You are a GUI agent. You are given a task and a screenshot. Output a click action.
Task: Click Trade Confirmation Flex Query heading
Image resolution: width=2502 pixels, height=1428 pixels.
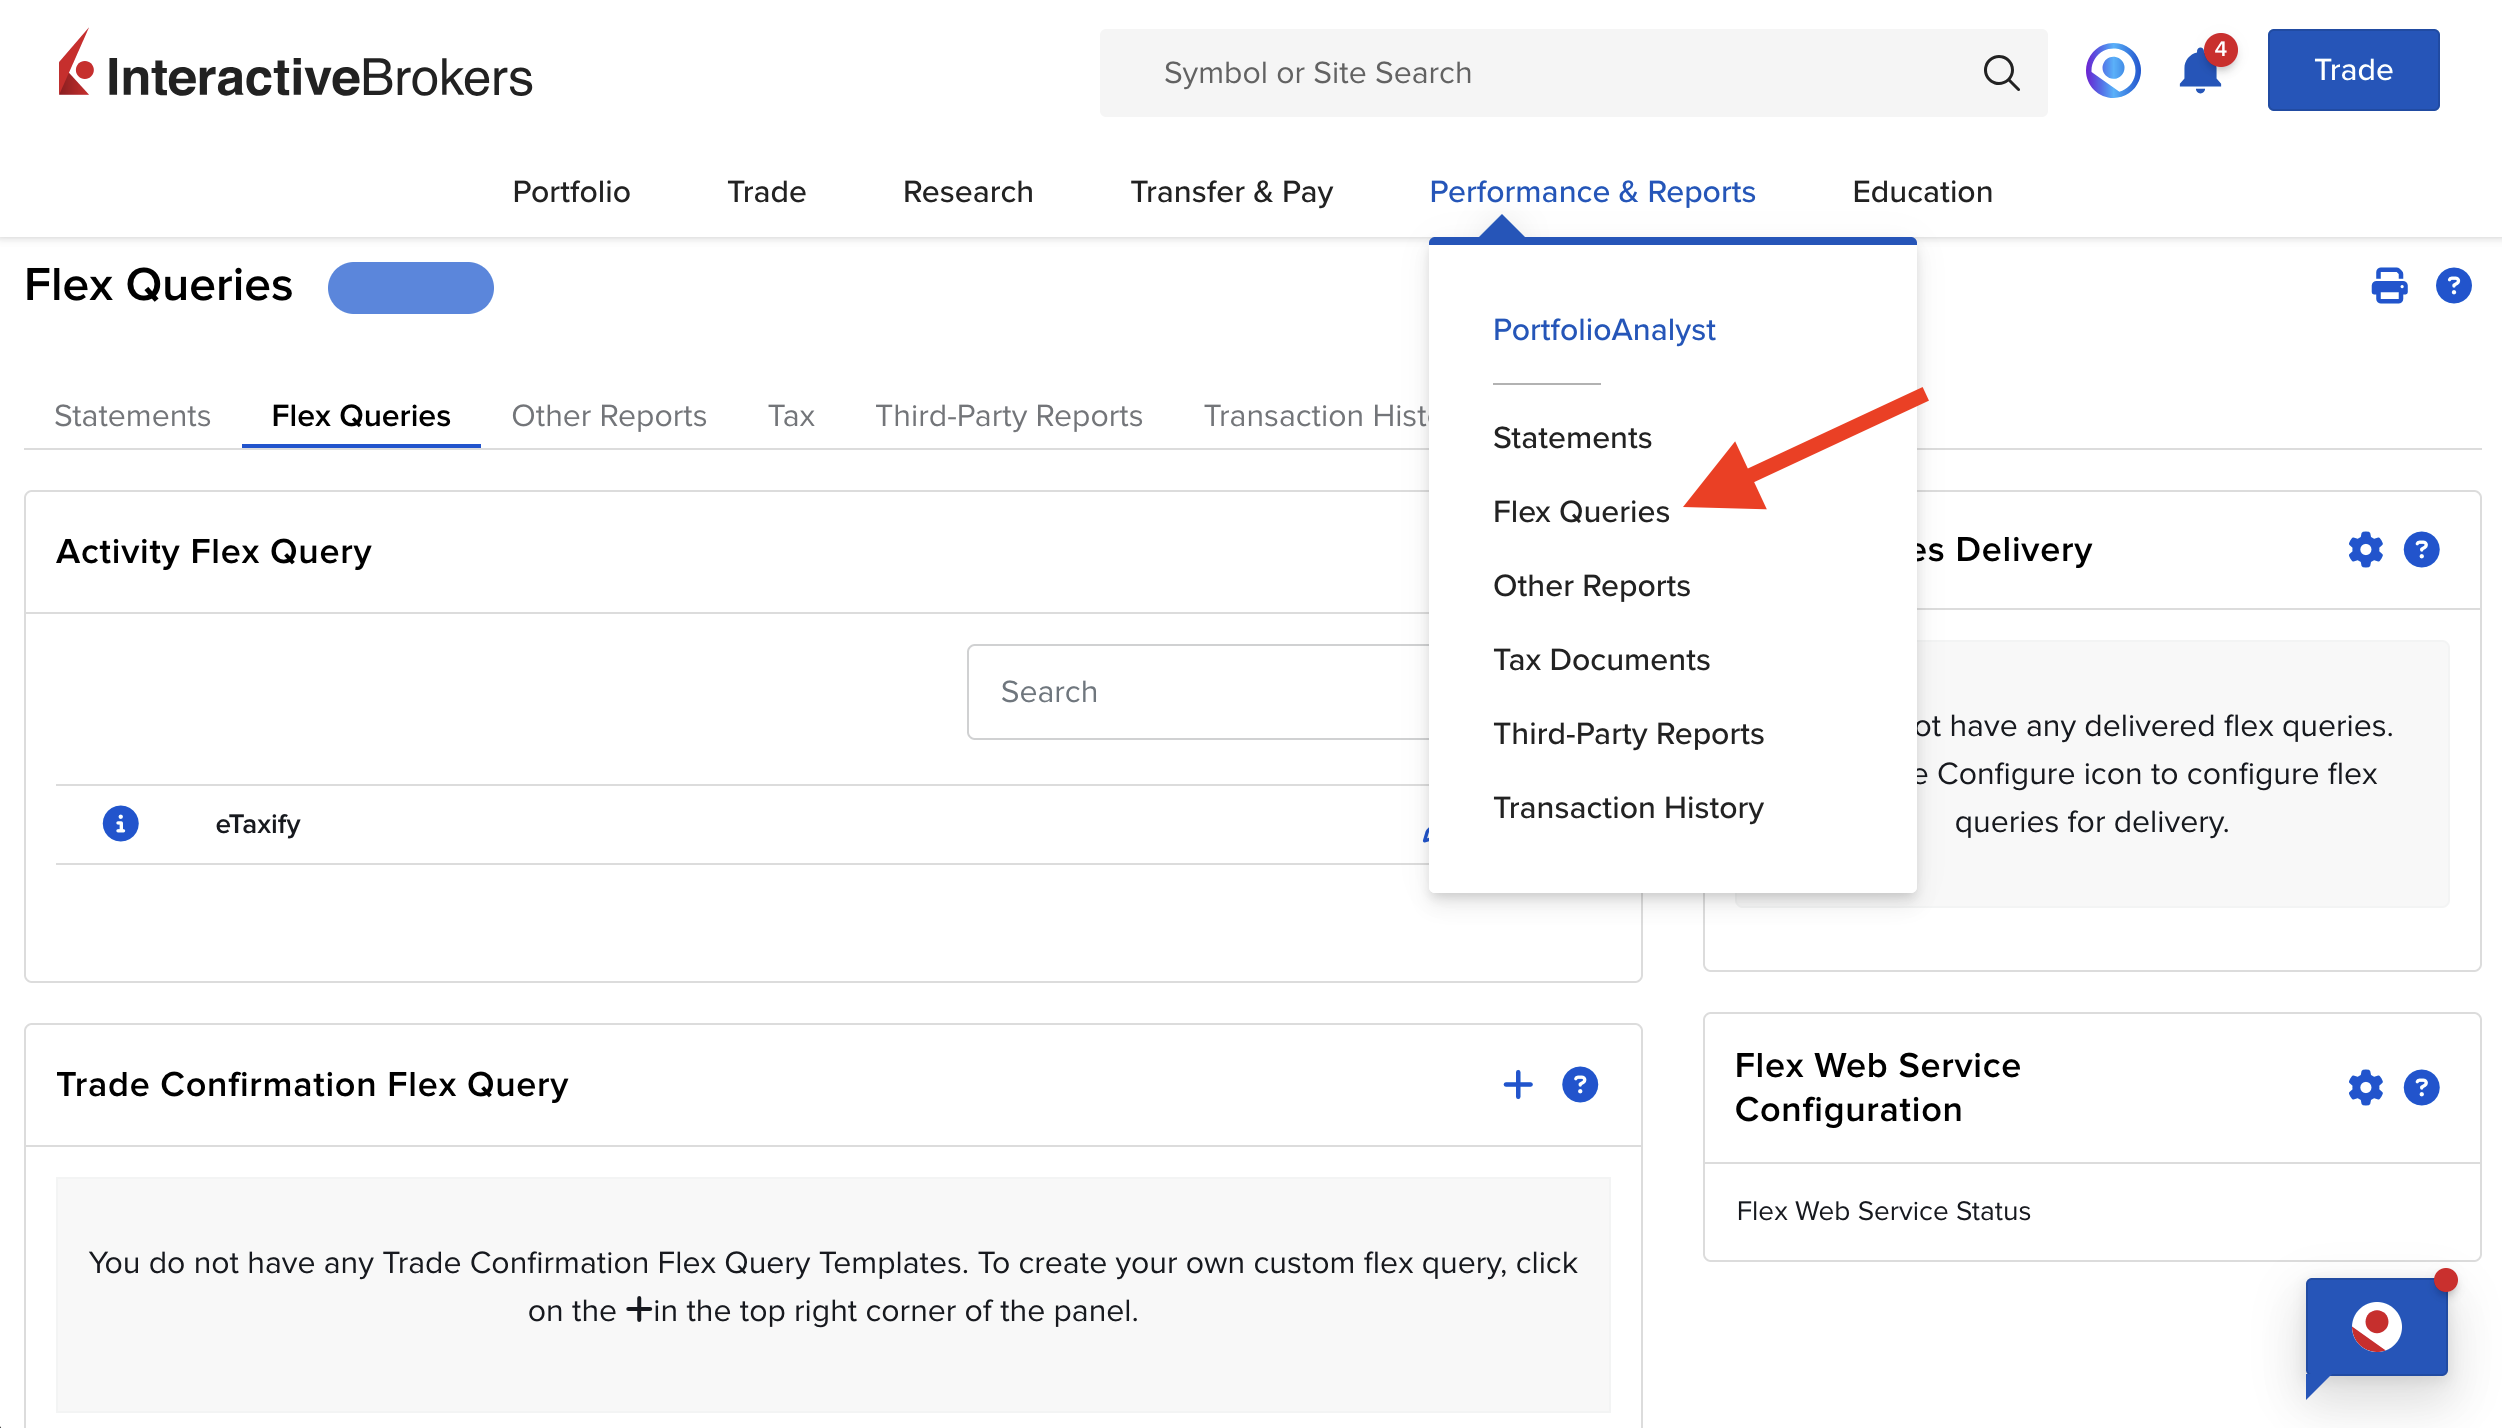click(312, 1085)
